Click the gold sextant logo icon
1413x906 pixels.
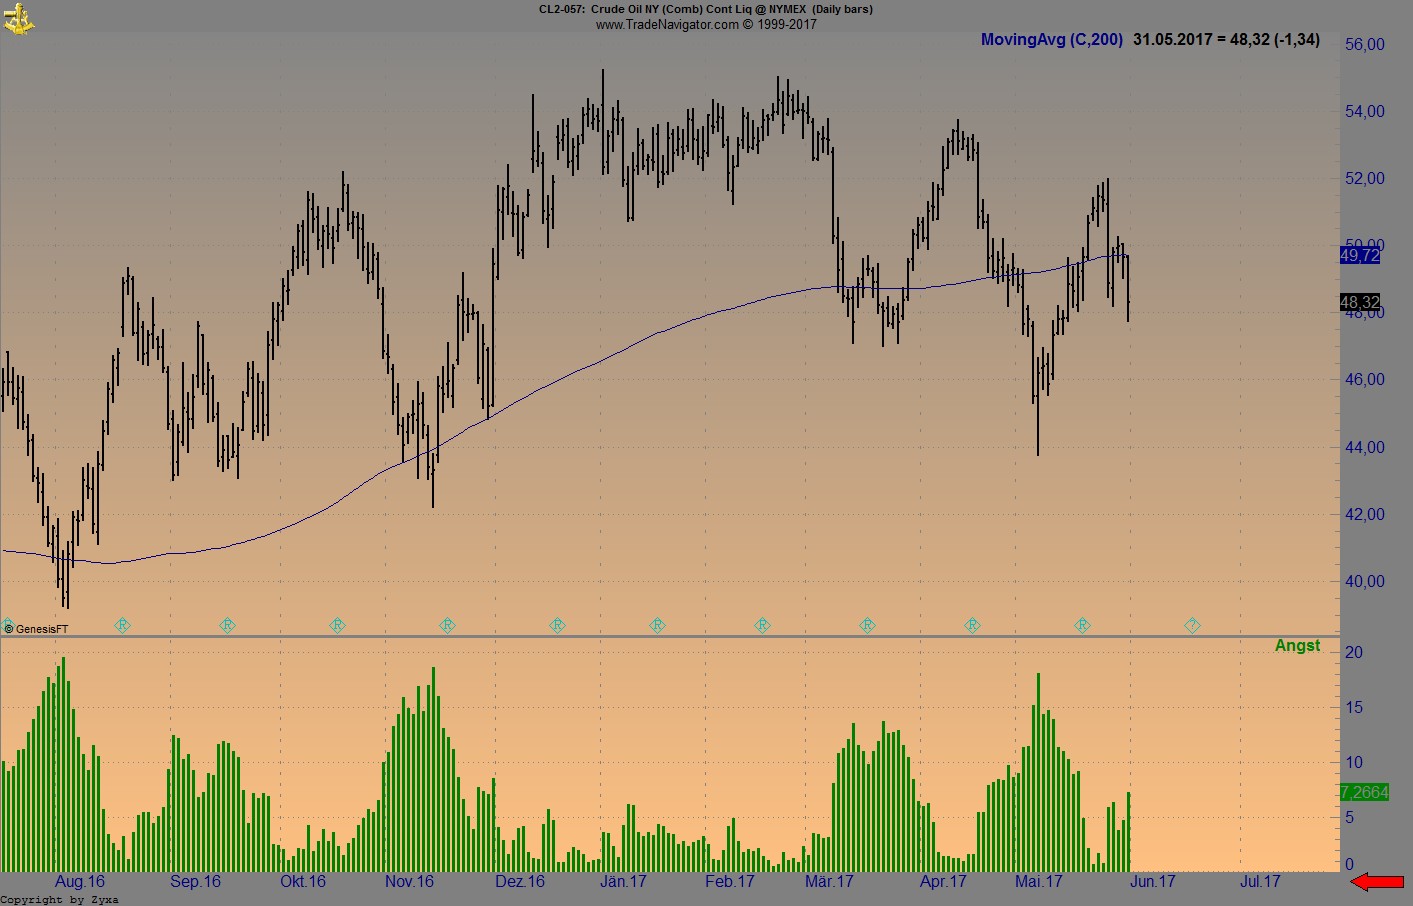pyautogui.click(x=20, y=18)
